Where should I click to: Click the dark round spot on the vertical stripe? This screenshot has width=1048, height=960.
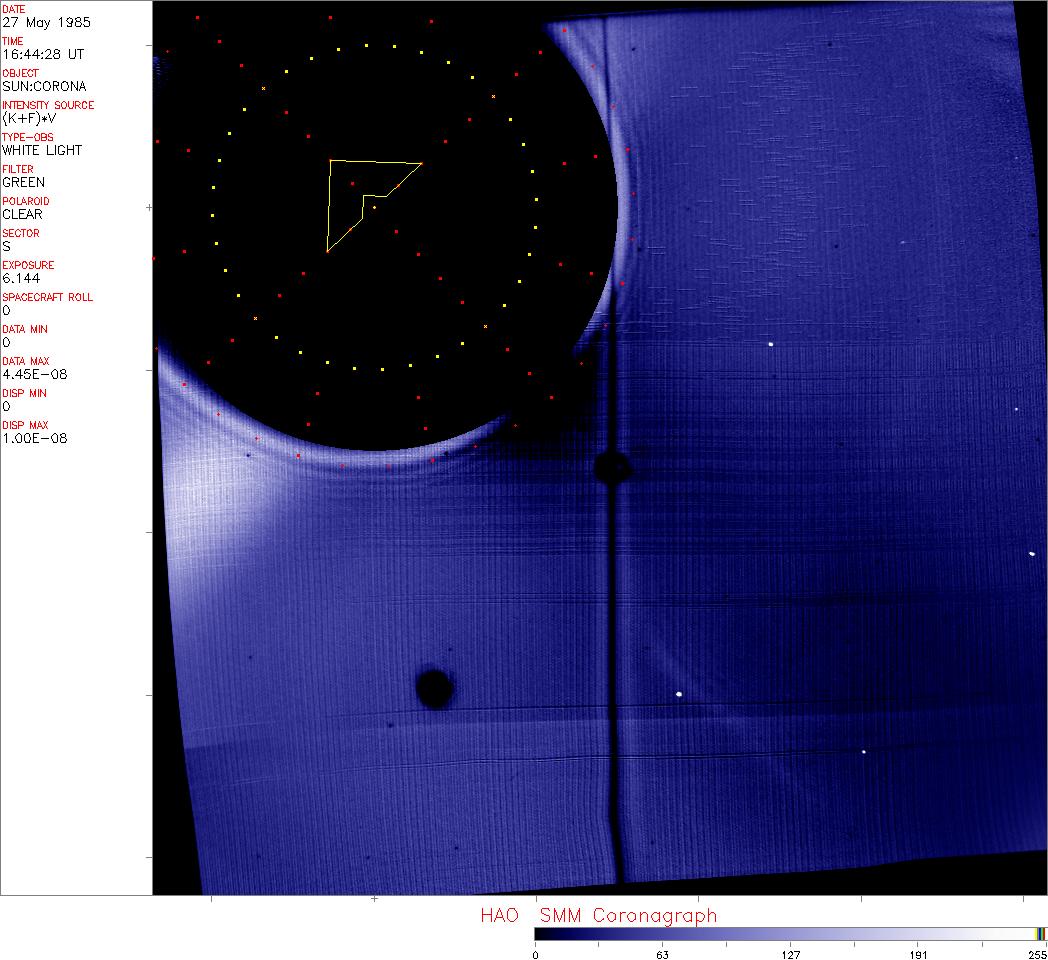610,466
